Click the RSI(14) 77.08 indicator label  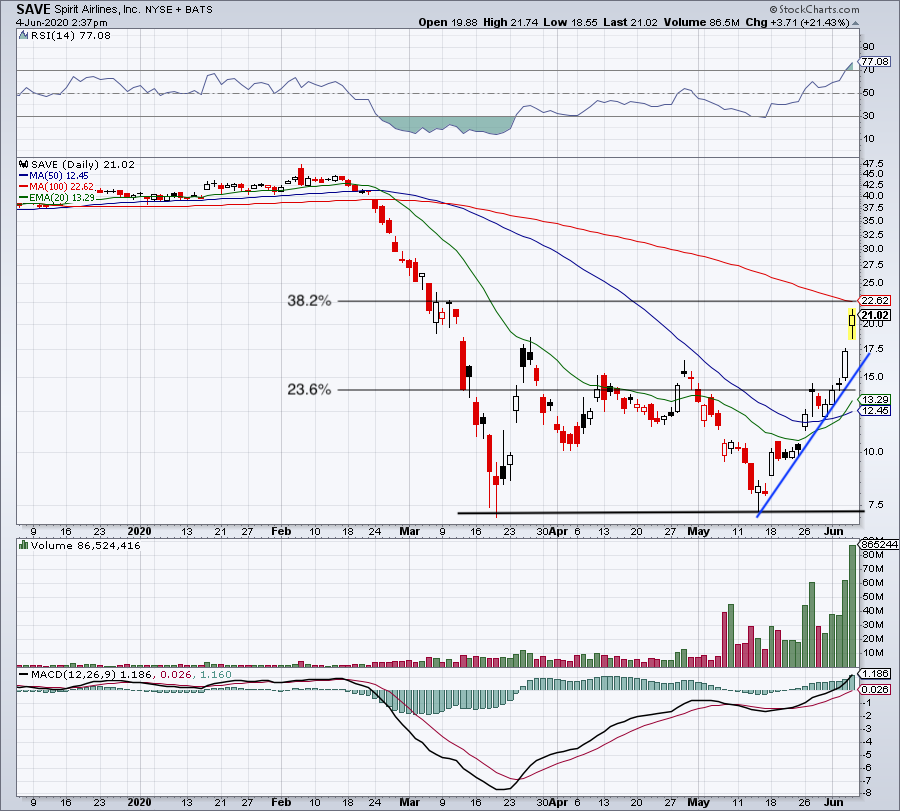tap(56, 35)
